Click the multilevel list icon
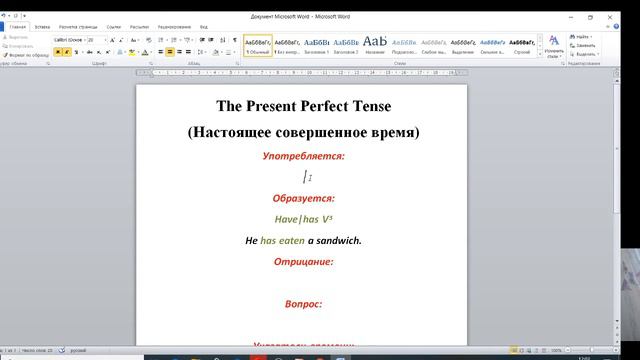This screenshot has height=360, width=640. click(187, 40)
